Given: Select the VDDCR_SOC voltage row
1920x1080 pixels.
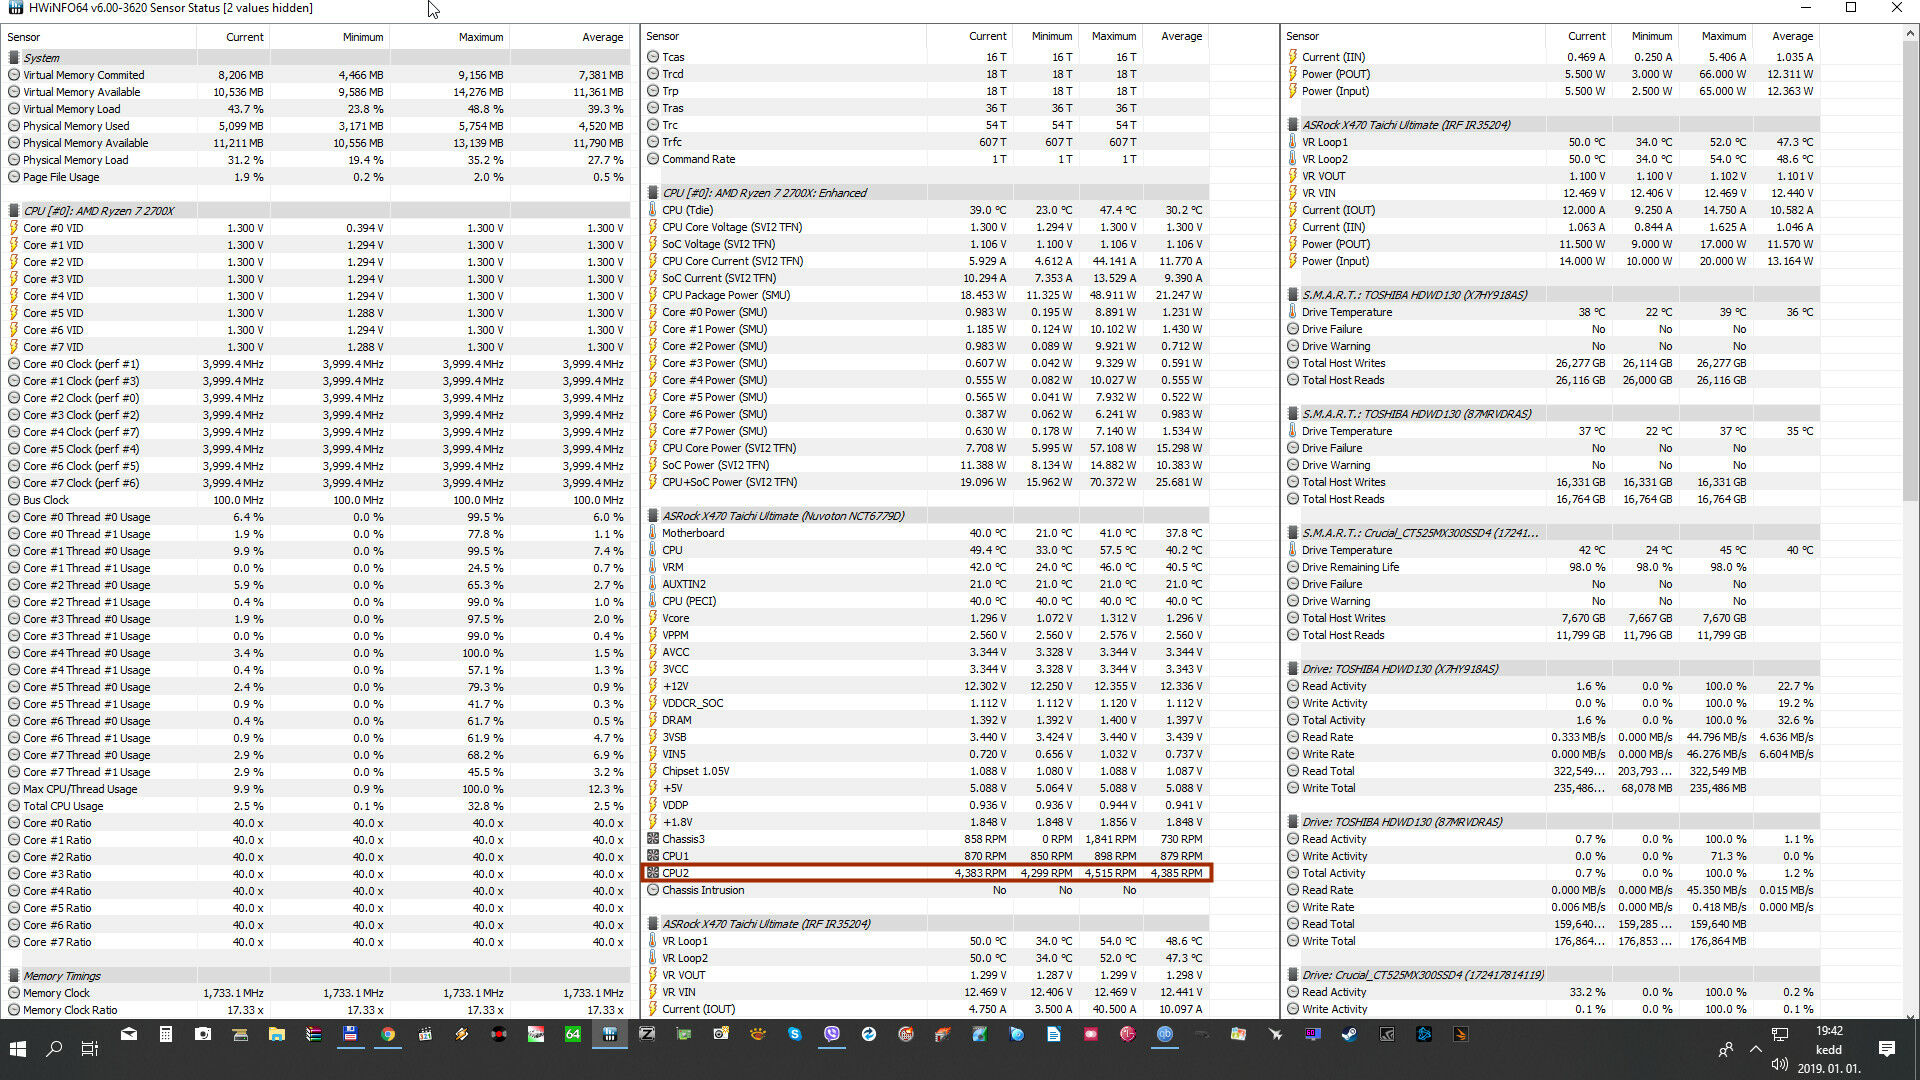Looking at the screenshot, I should [925, 703].
